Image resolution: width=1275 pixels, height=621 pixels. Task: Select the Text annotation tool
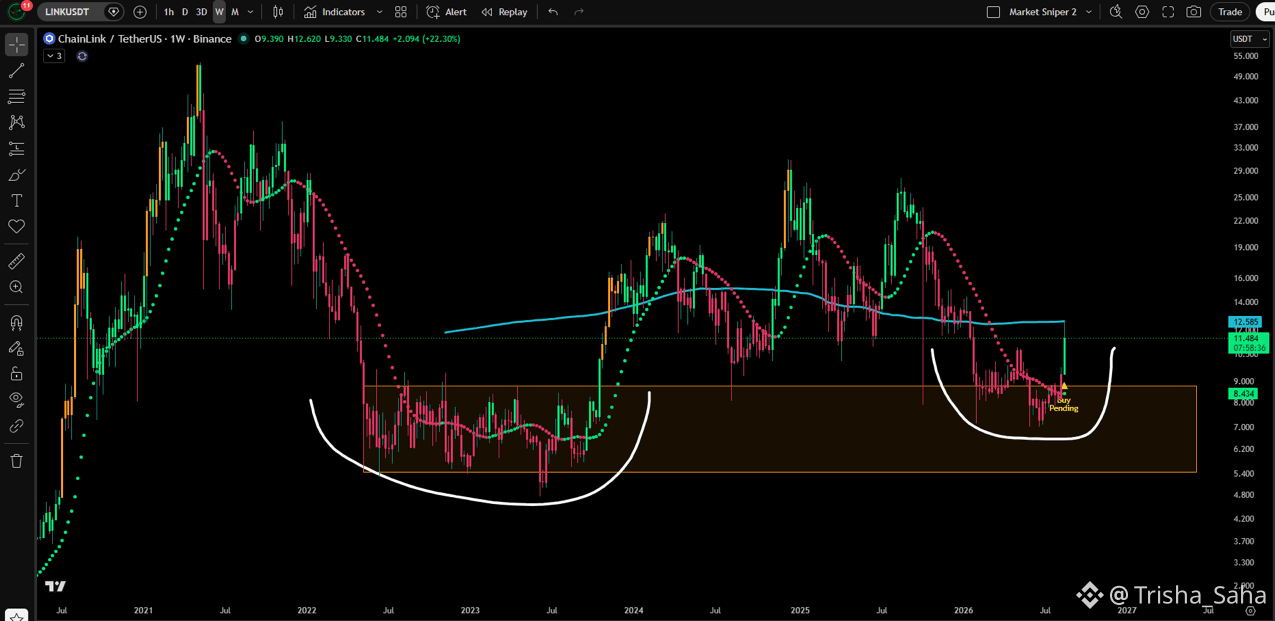tap(17, 201)
